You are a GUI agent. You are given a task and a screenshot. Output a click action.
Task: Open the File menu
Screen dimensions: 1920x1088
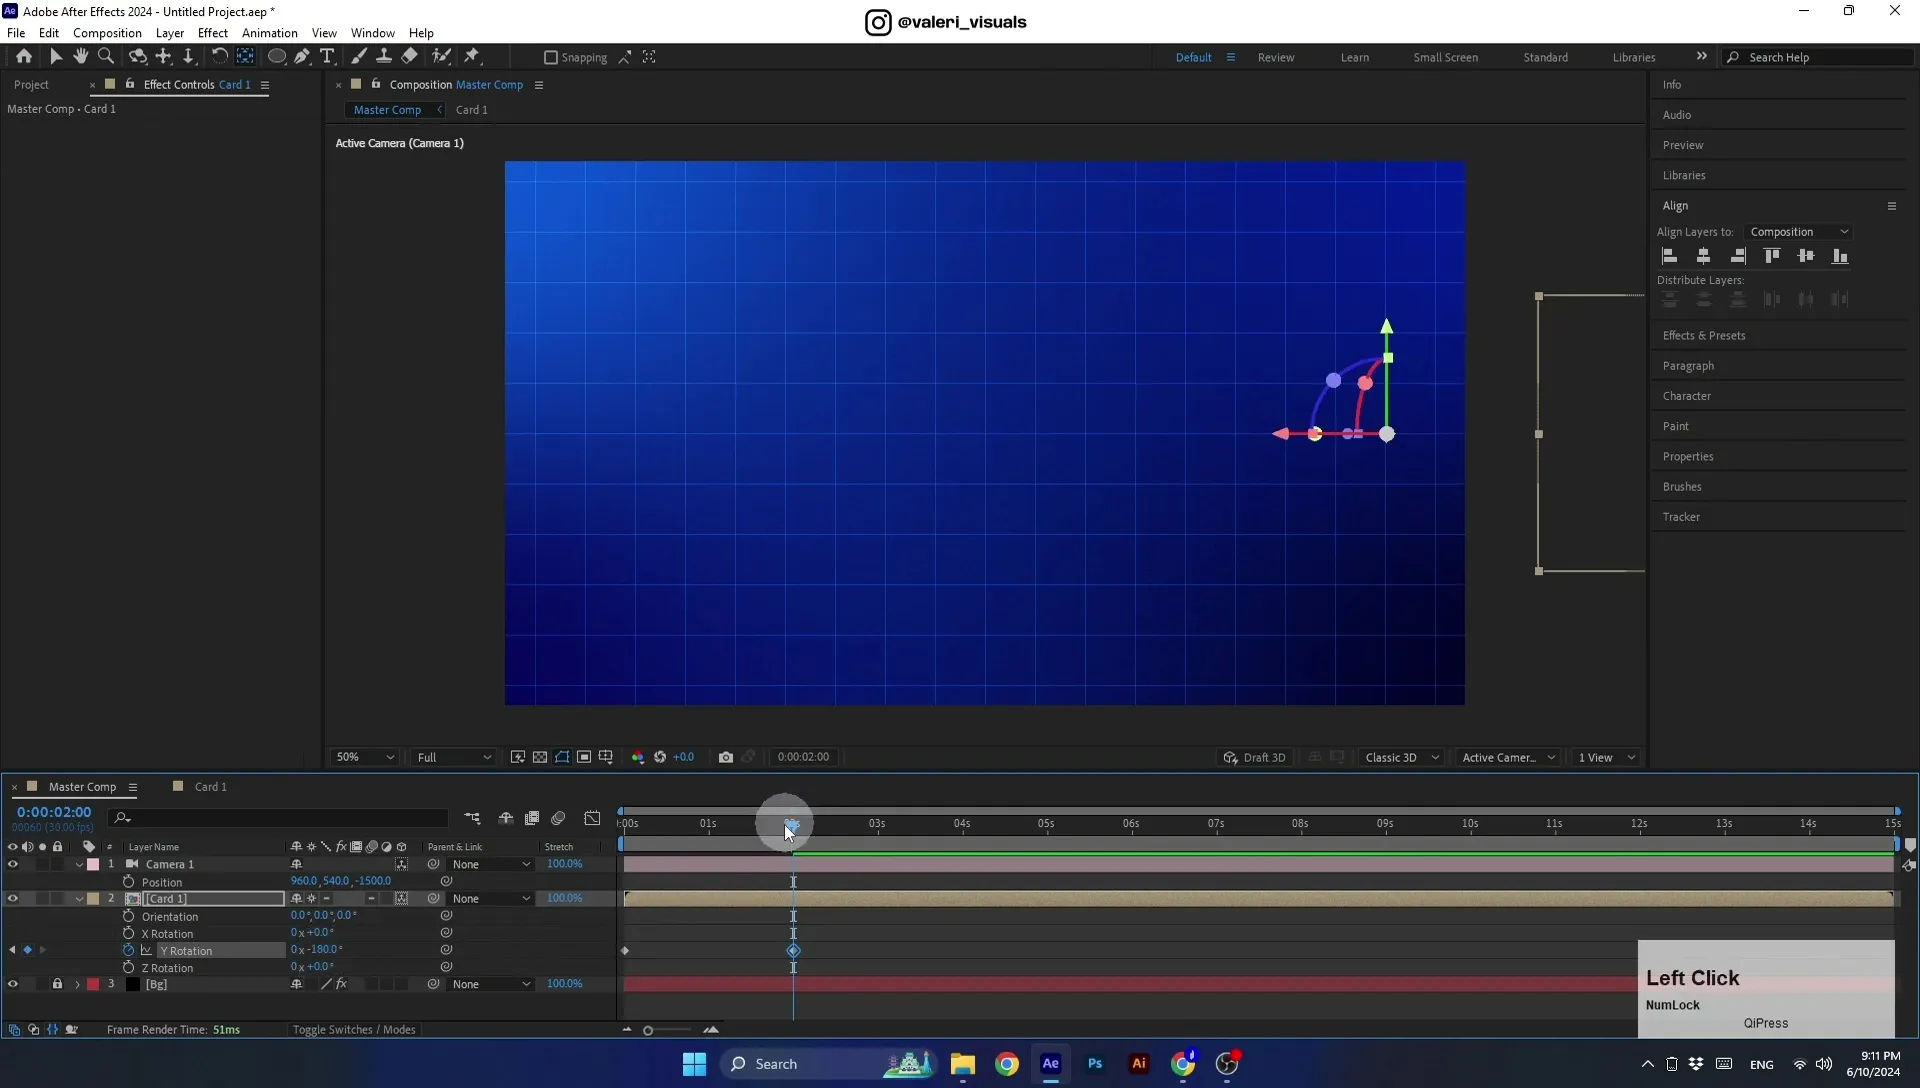pos(16,33)
